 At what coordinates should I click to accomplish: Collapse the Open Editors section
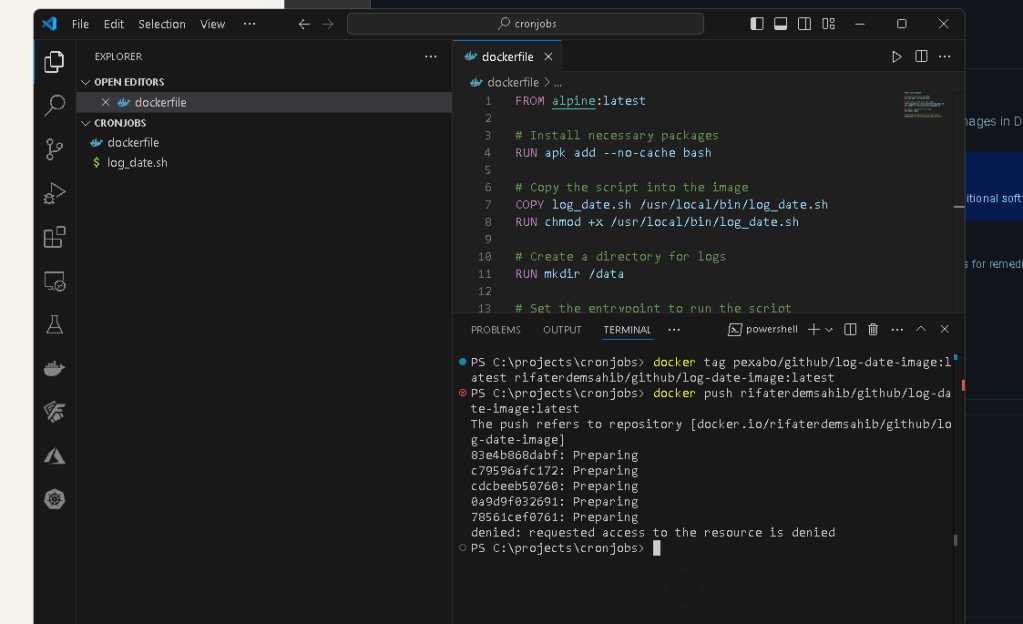[85, 82]
